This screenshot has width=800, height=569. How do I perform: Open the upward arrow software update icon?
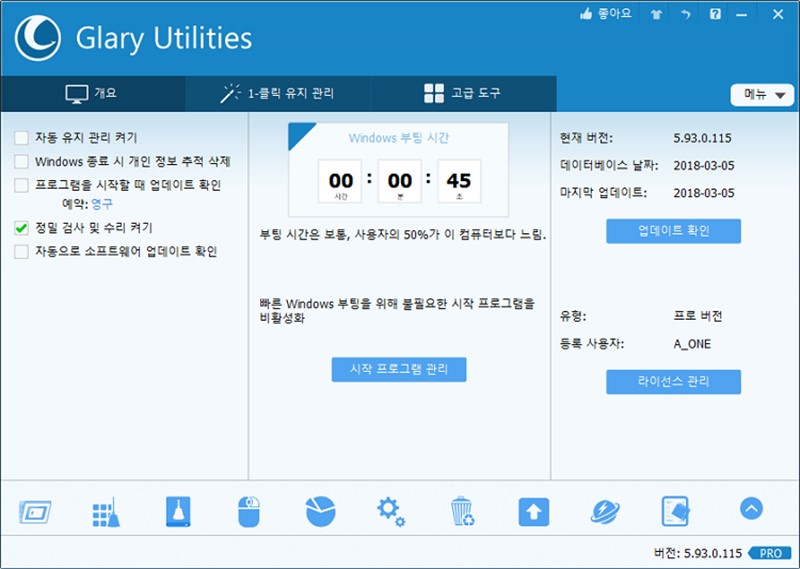[534, 512]
